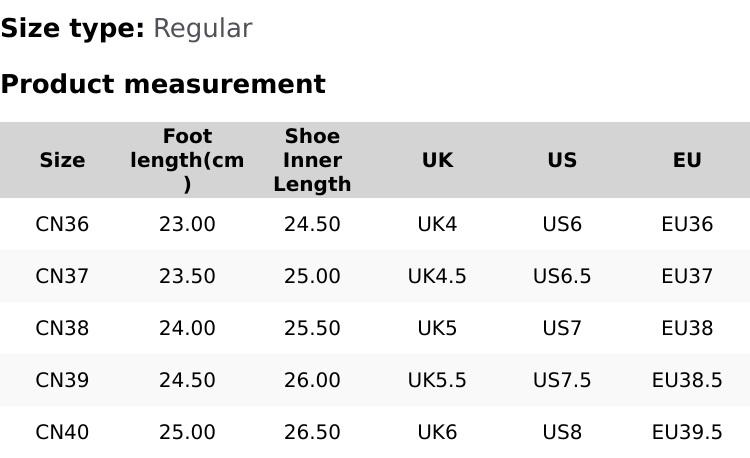Click the EU39.5 cell
This screenshot has width=750, height=458.
pos(687,432)
